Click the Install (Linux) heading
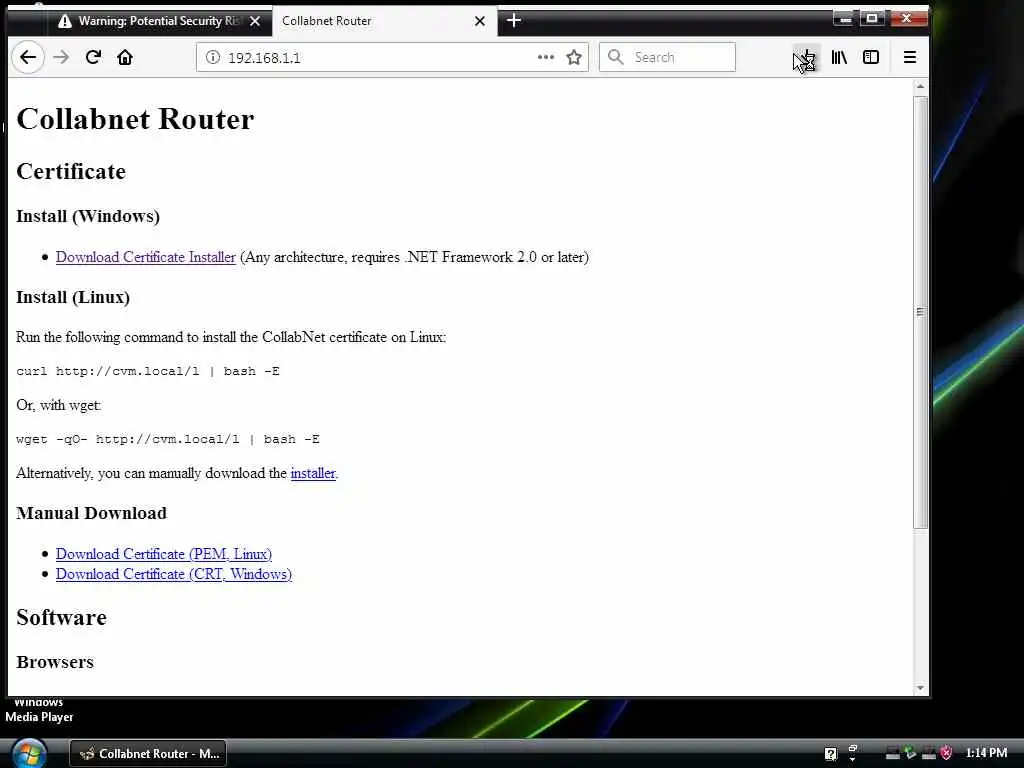 pos(73,298)
